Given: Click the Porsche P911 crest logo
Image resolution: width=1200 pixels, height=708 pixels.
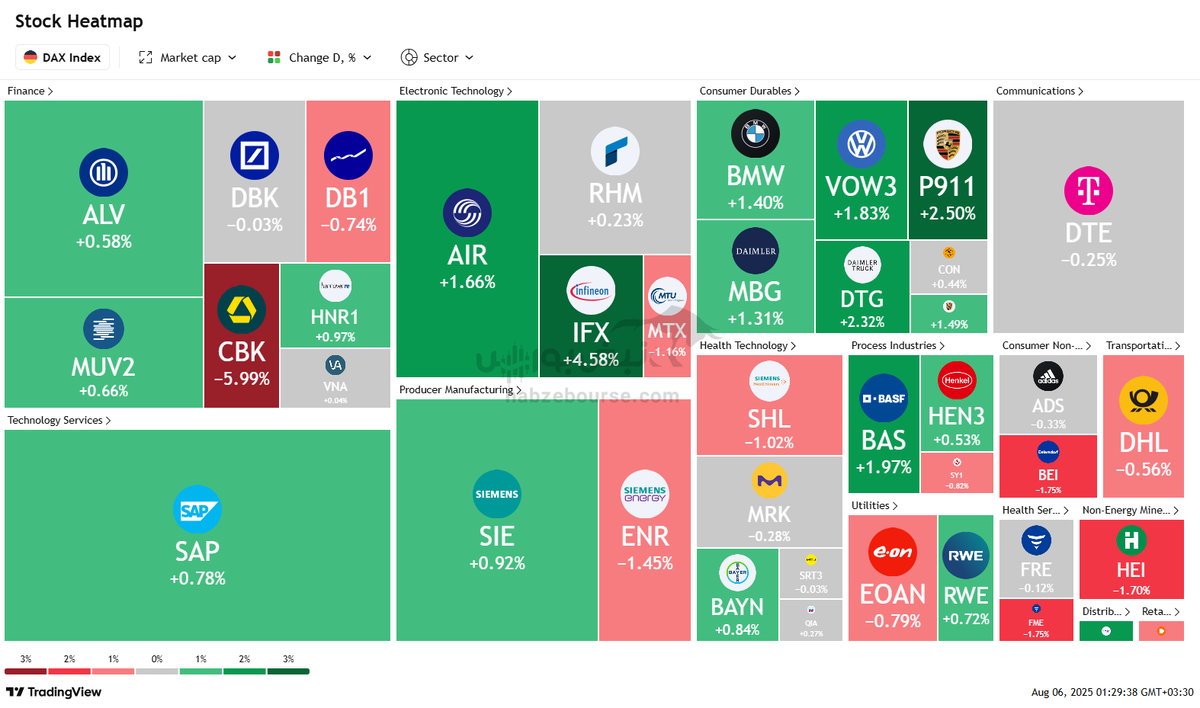Looking at the screenshot, I should pyautogui.click(x=947, y=145).
